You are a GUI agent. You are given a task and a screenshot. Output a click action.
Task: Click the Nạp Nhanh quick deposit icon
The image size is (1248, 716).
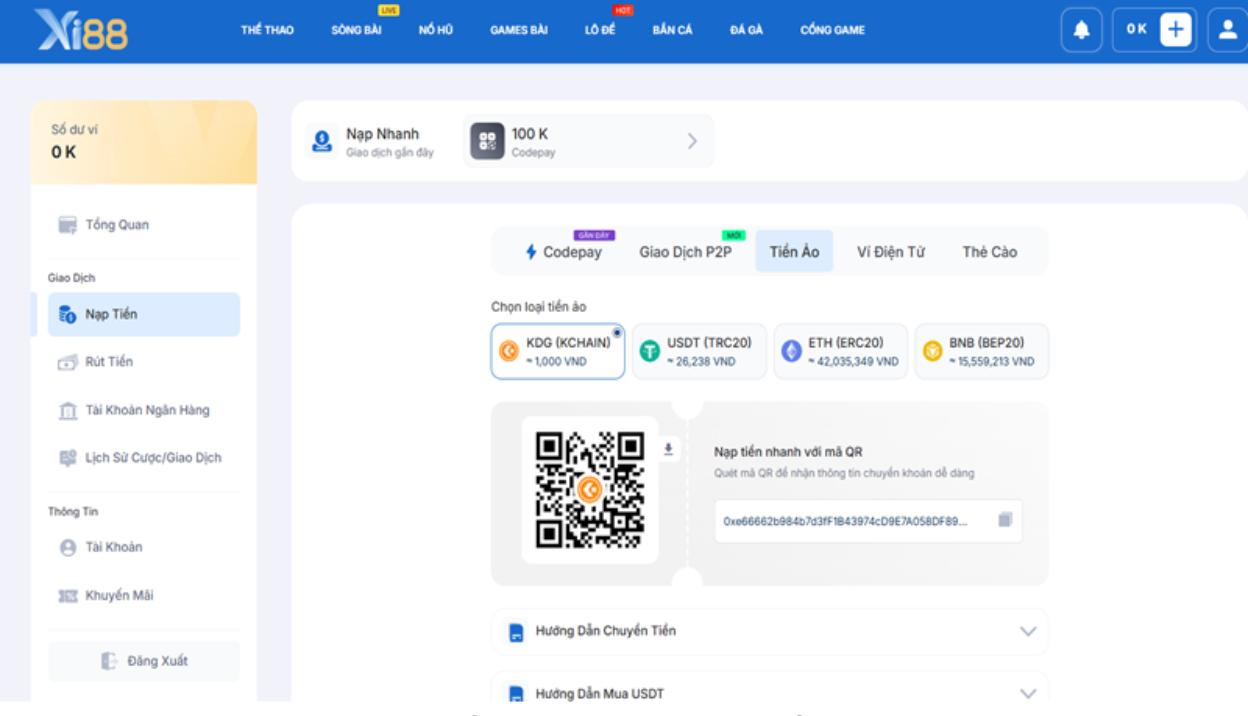pos(322,142)
